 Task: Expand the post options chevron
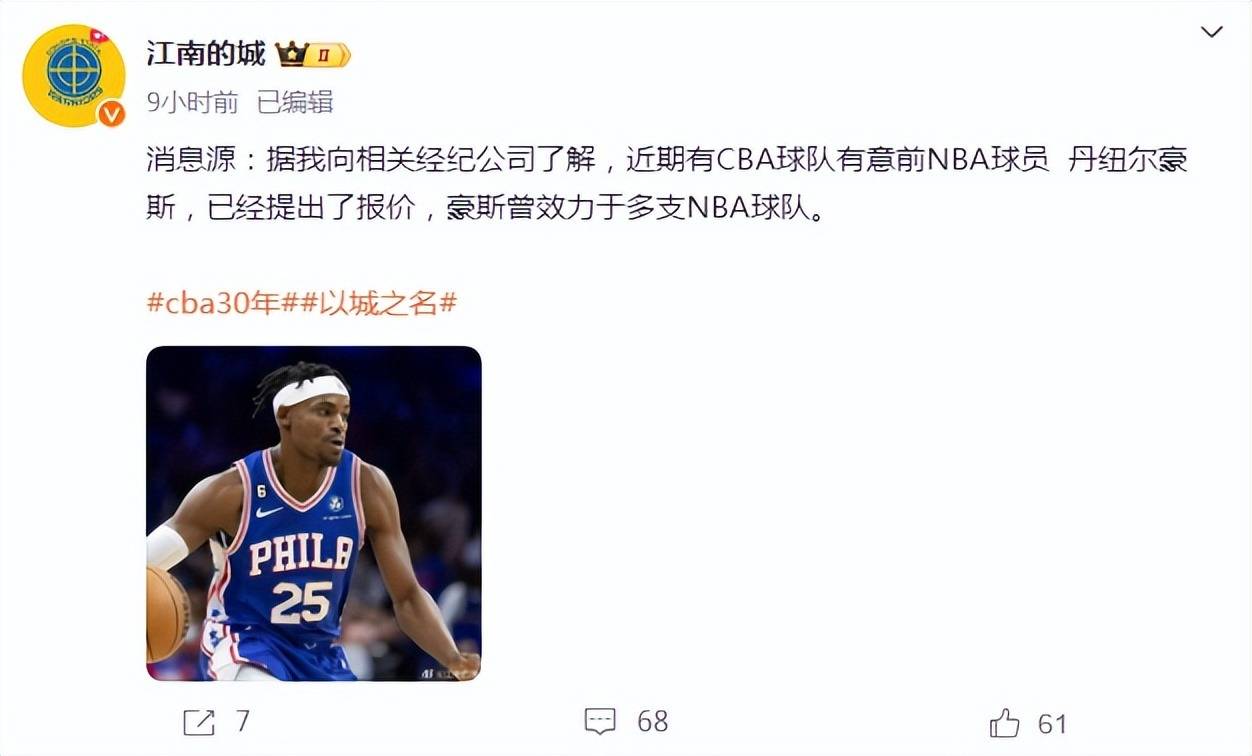point(1211,33)
